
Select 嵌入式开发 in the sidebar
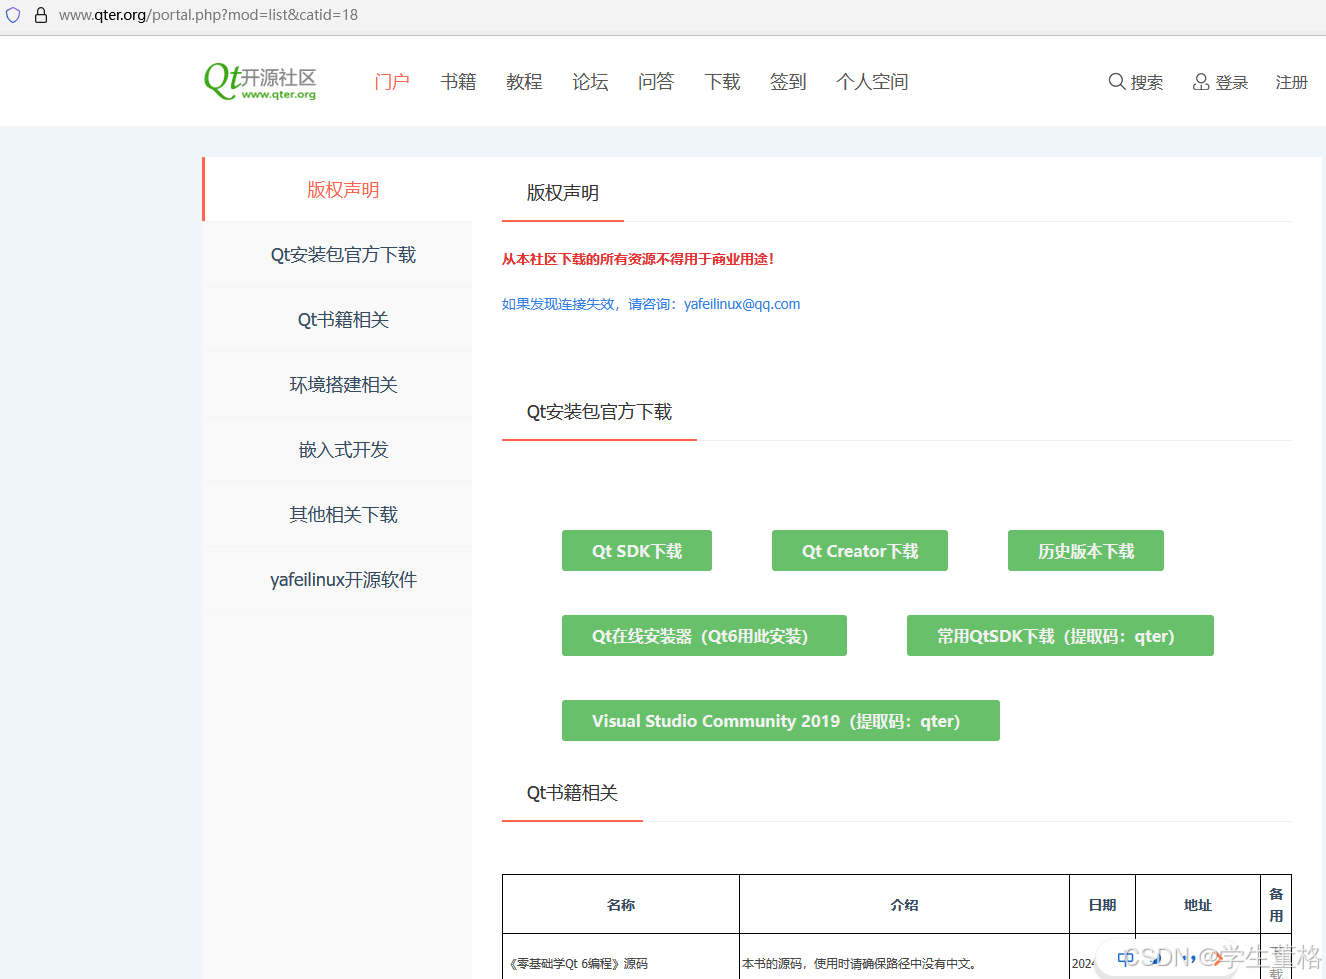(x=337, y=449)
